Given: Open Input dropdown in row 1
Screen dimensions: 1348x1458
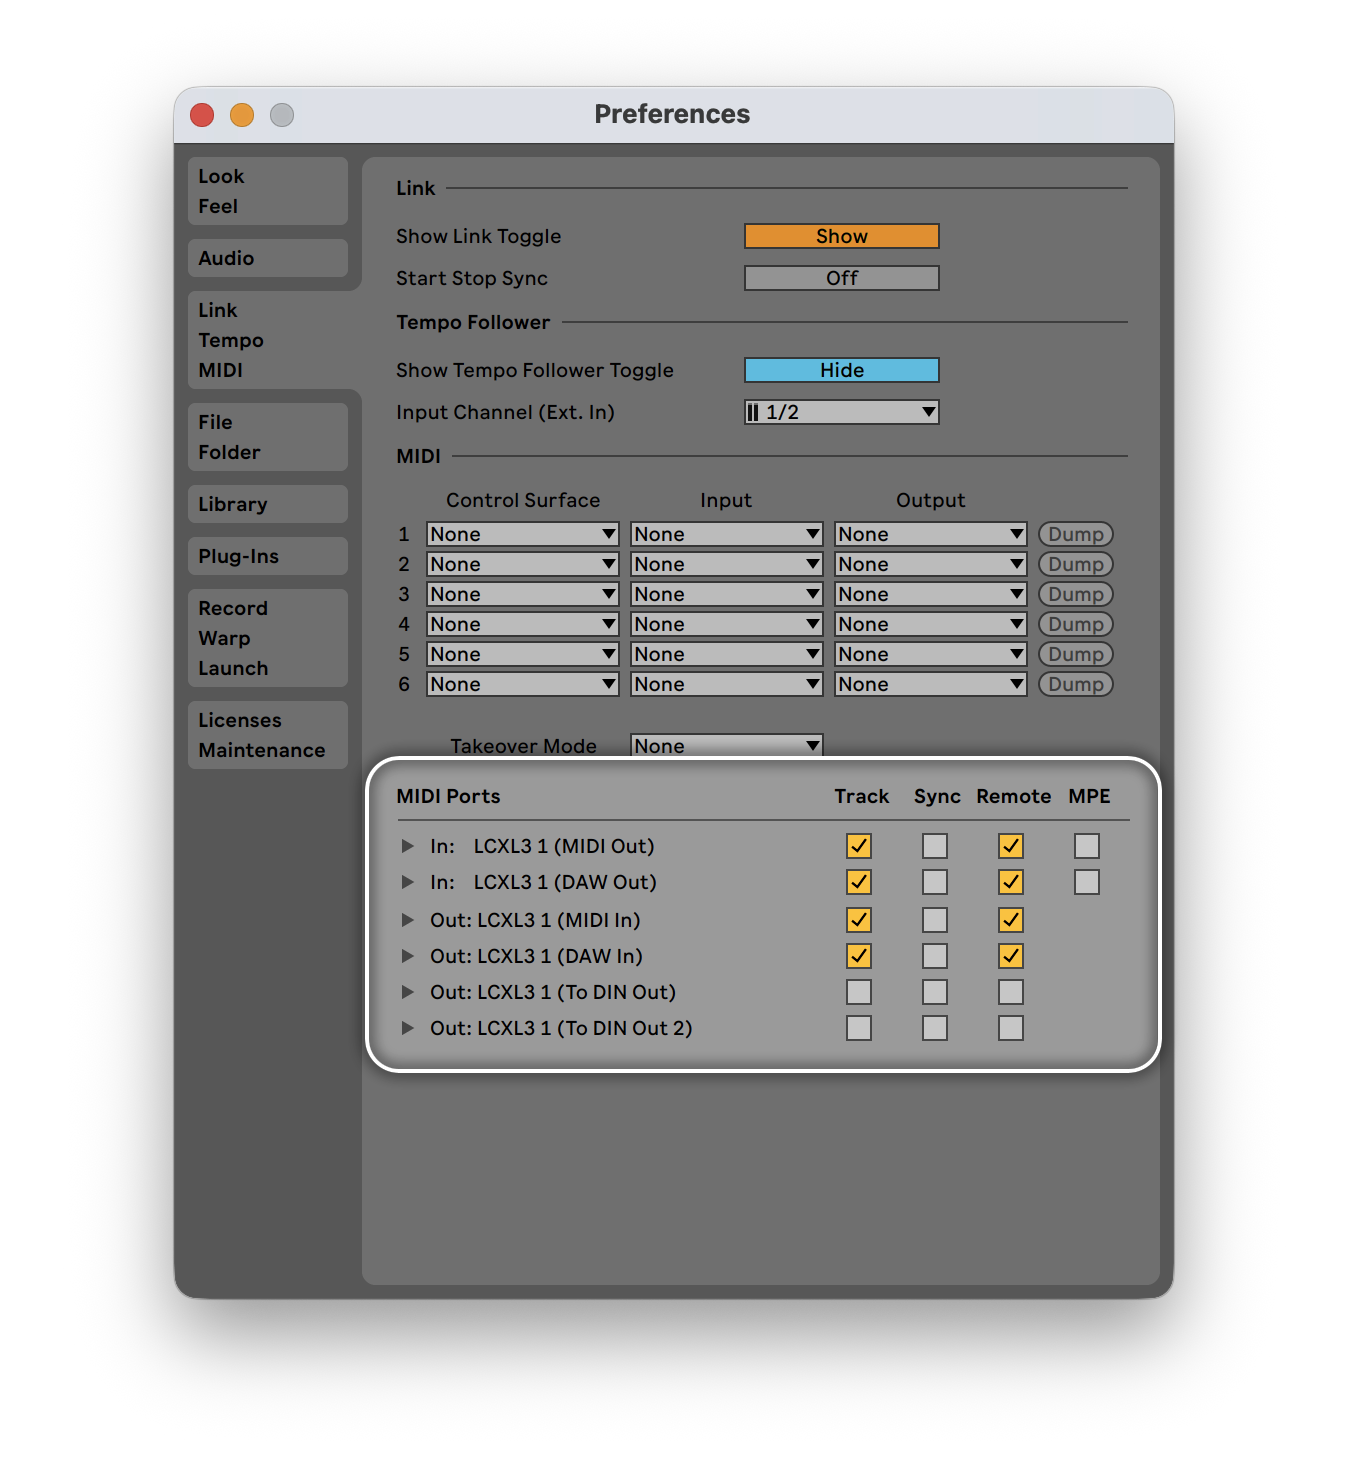Looking at the screenshot, I should pos(727,534).
